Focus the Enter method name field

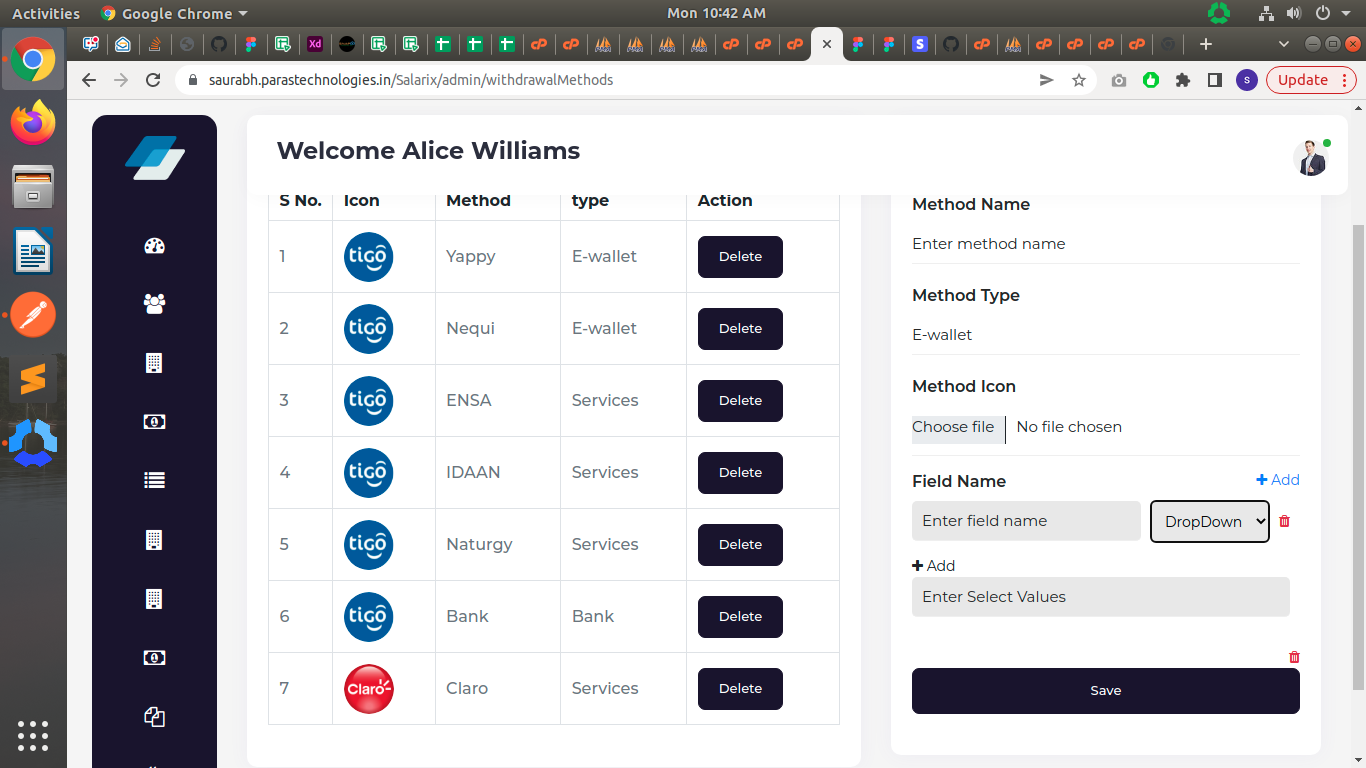(x=1105, y=244)
